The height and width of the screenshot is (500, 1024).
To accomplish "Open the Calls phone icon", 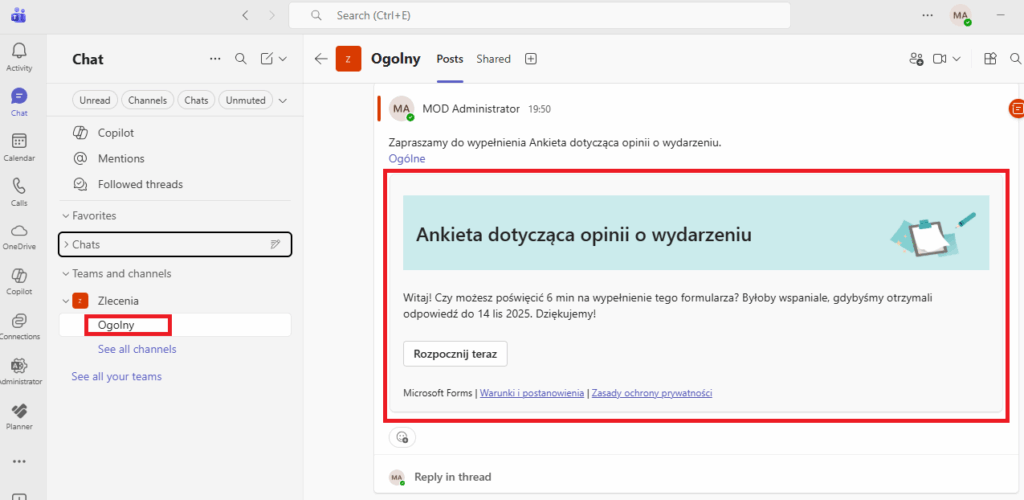I will tap(19, 186).
